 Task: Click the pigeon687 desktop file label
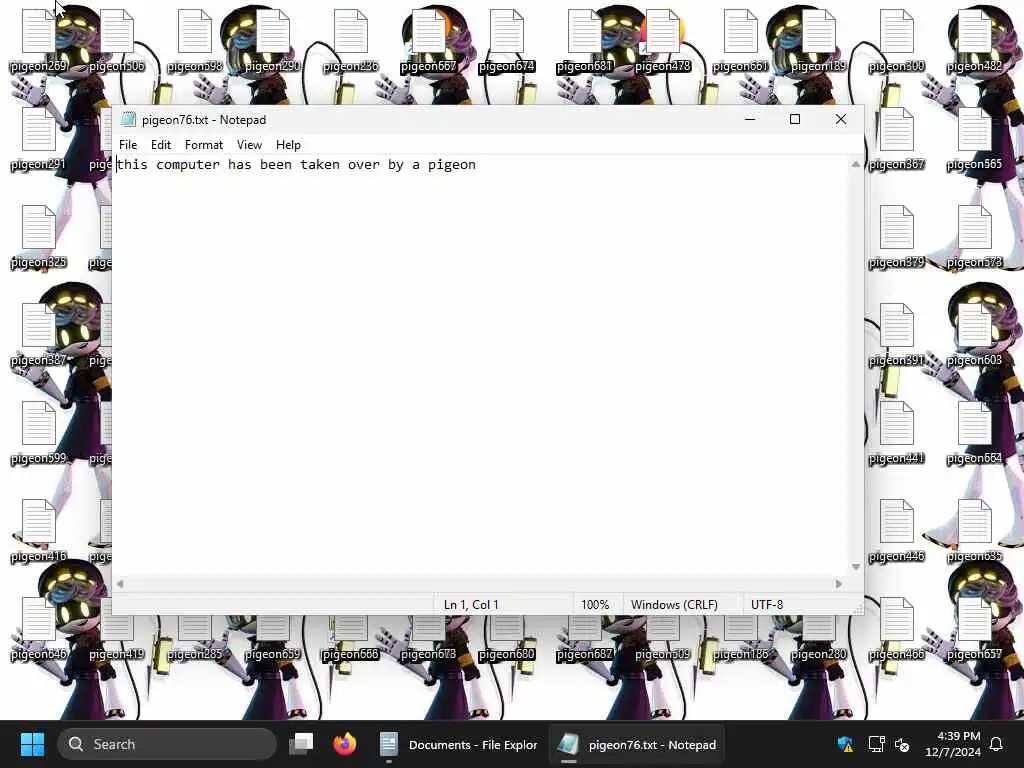584,654
